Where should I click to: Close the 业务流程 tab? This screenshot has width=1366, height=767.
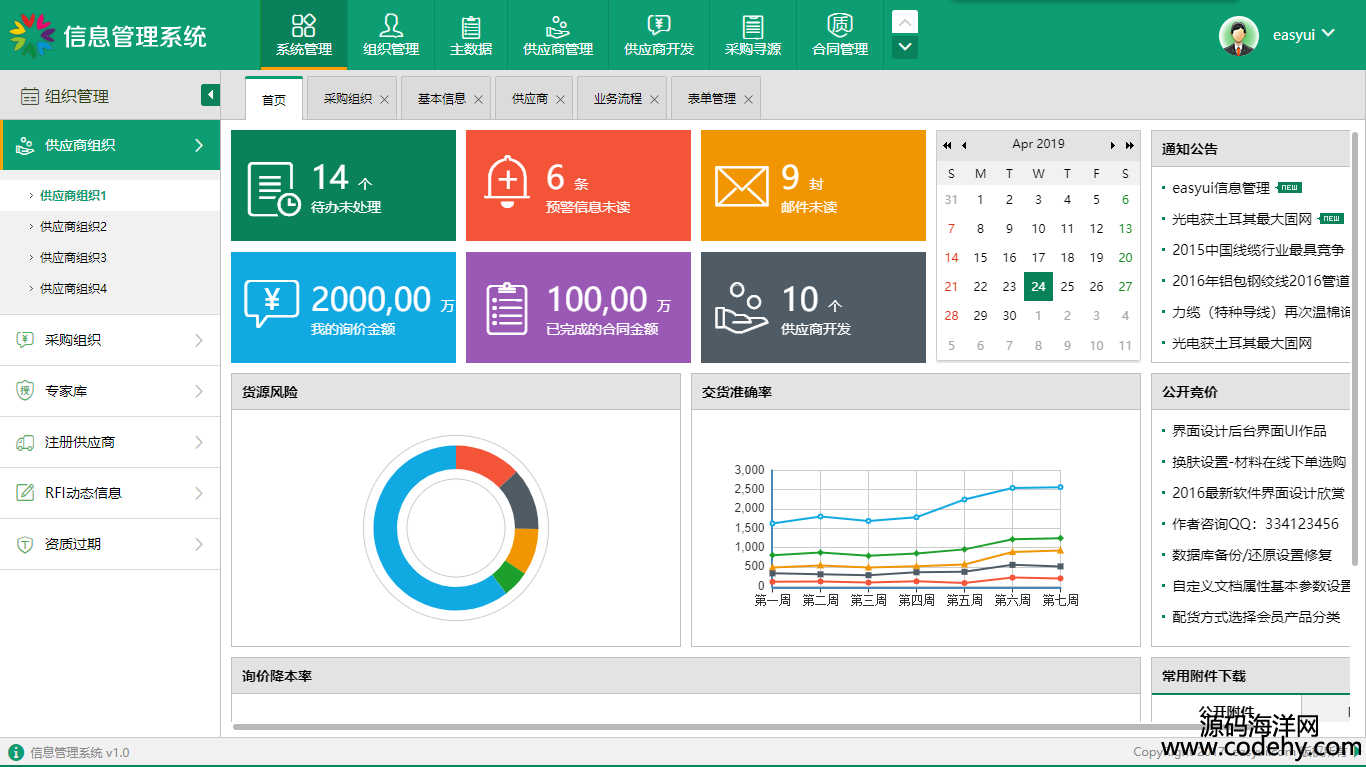click(654, 99)
